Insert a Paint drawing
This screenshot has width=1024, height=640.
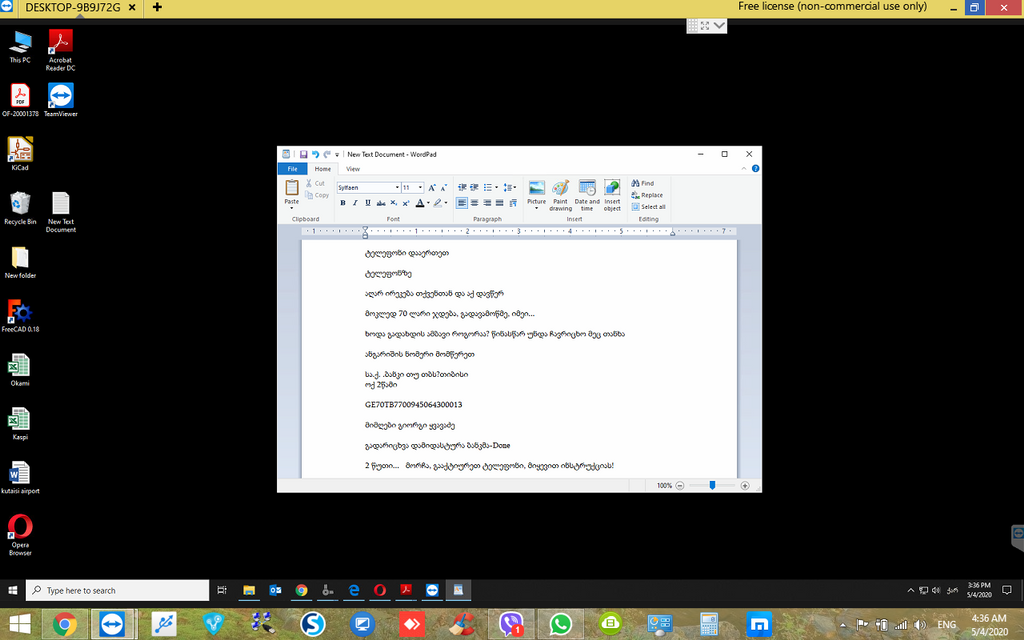560,195
